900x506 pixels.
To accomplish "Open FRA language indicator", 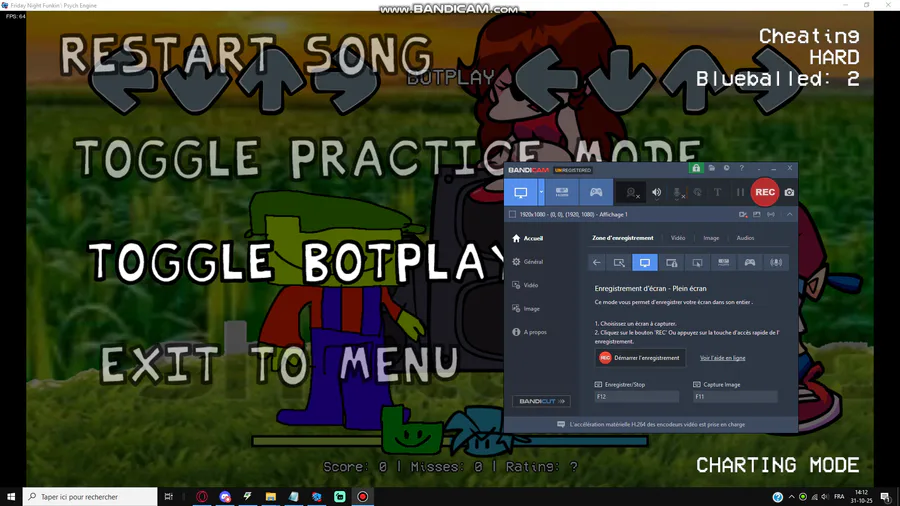I will pyautogui.click(x=839, y=497).
